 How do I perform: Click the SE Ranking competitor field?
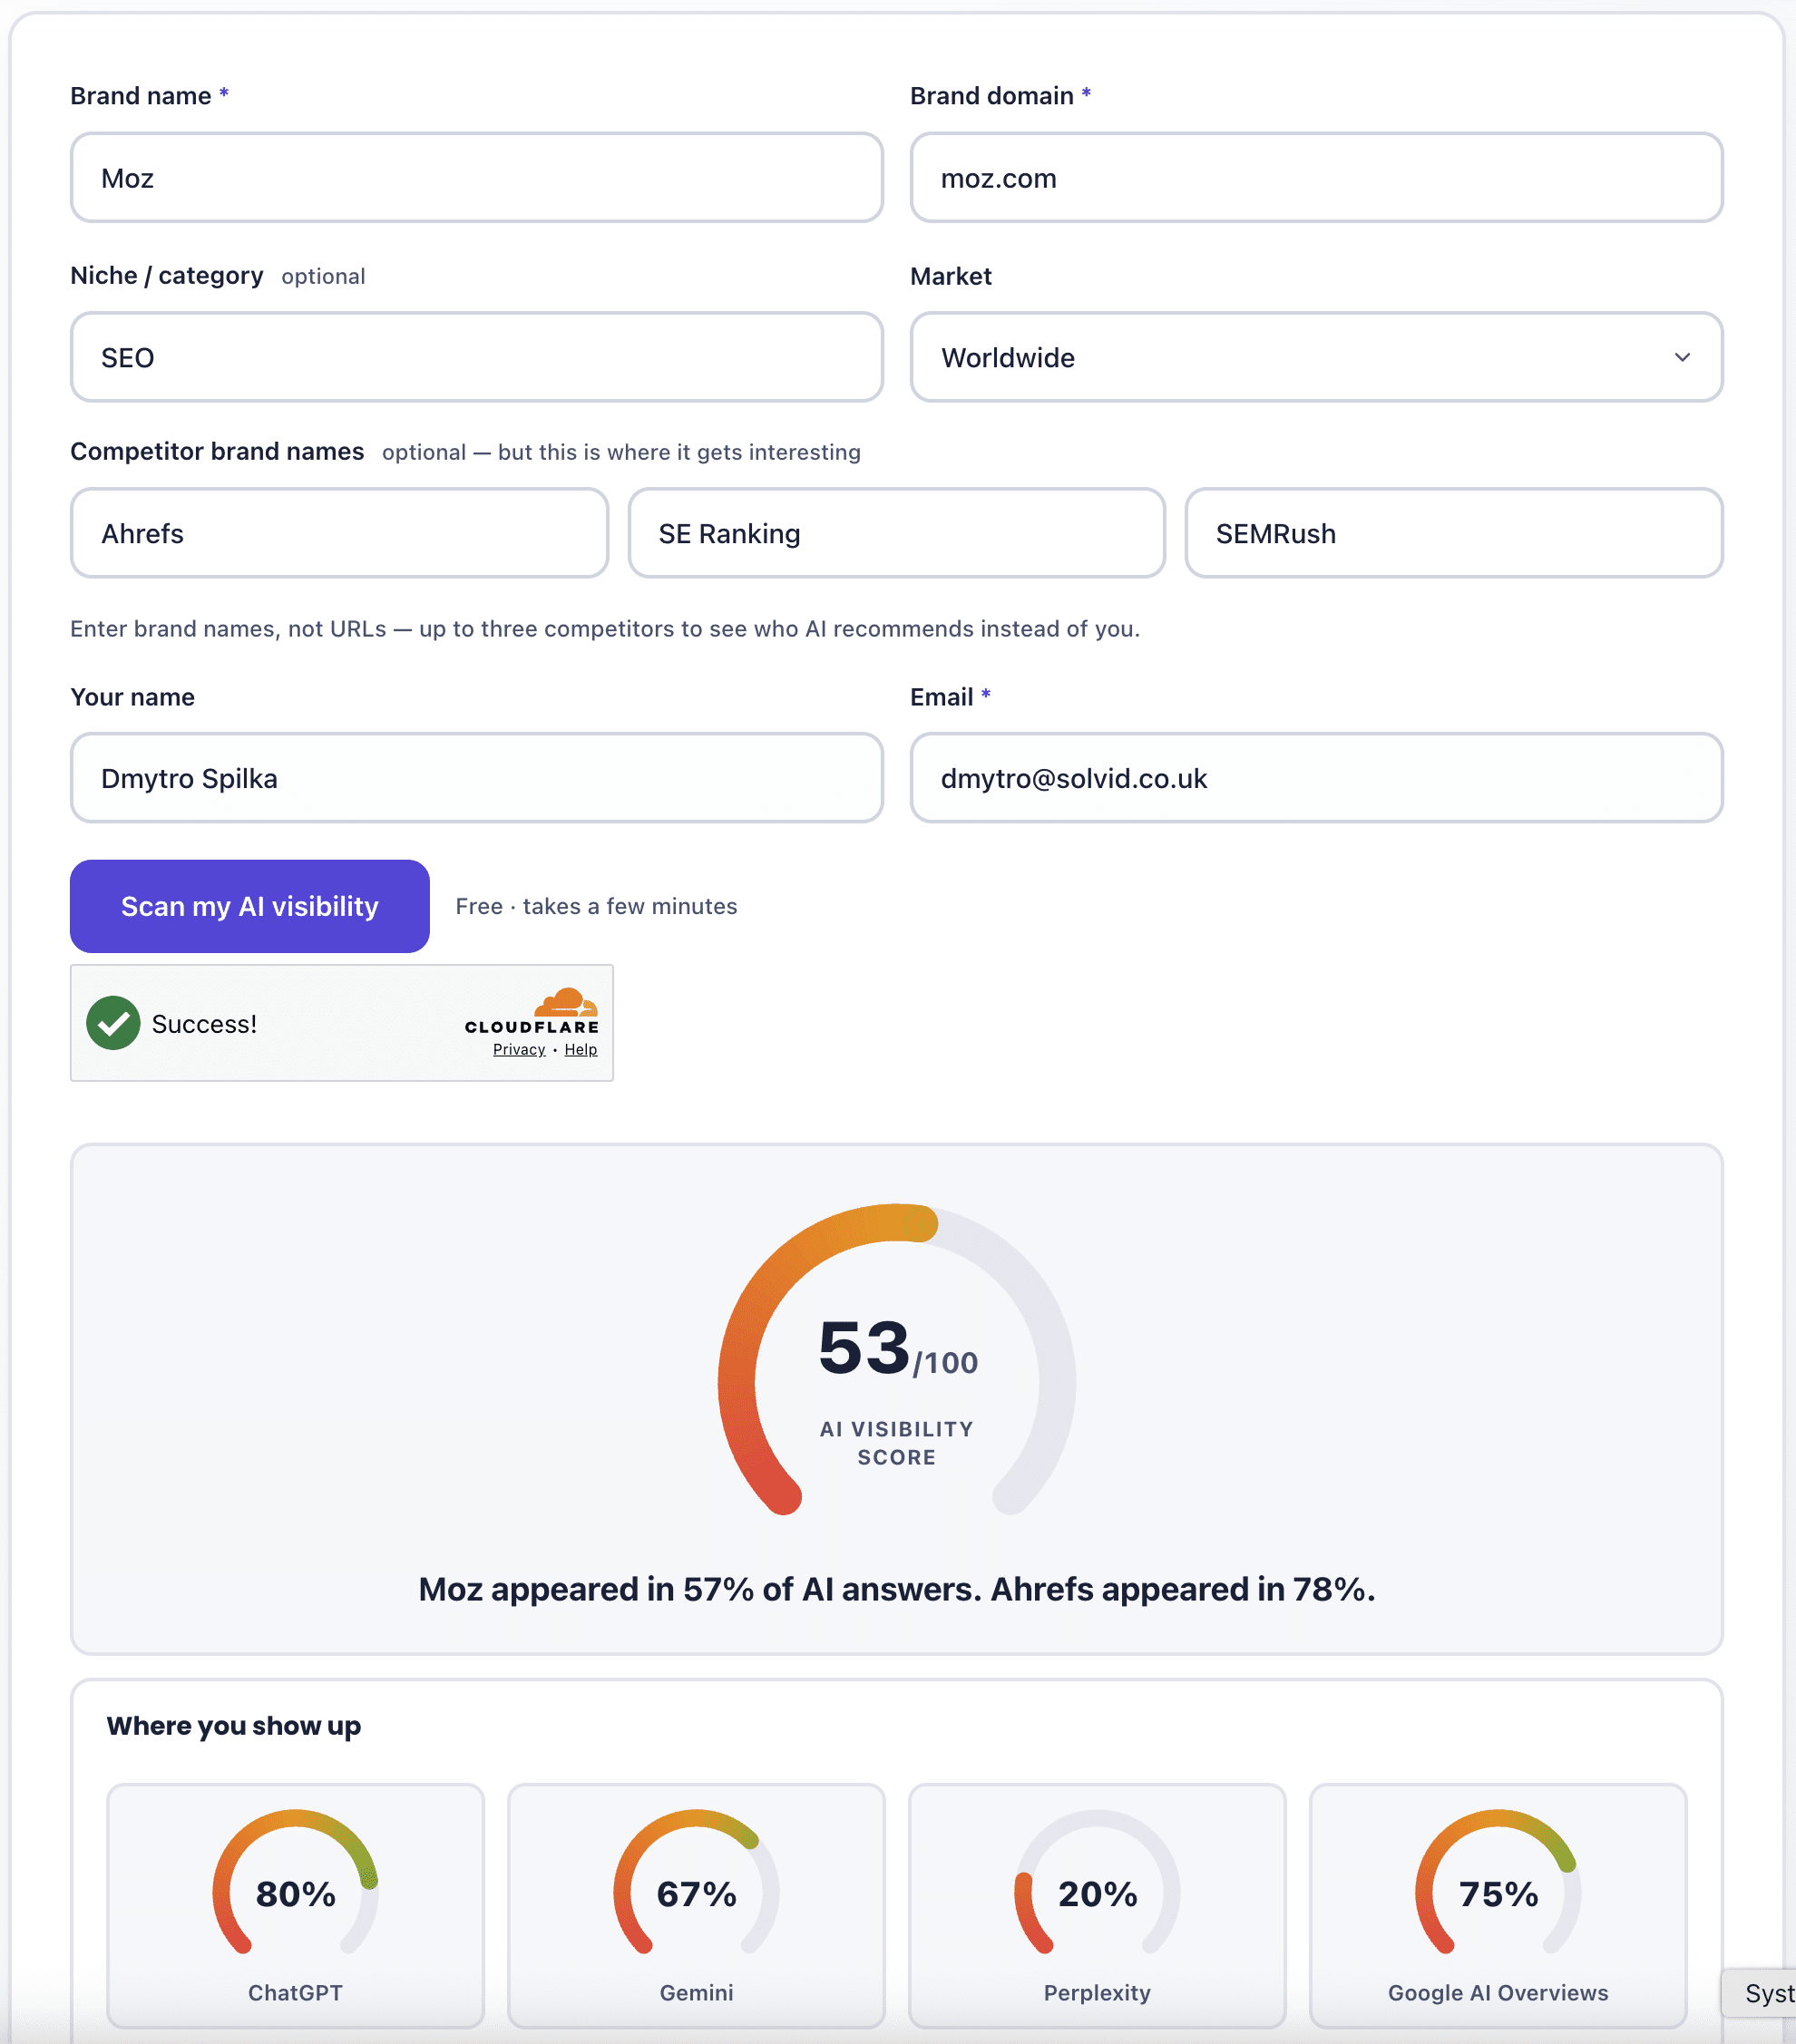click(x=896, y=533)
